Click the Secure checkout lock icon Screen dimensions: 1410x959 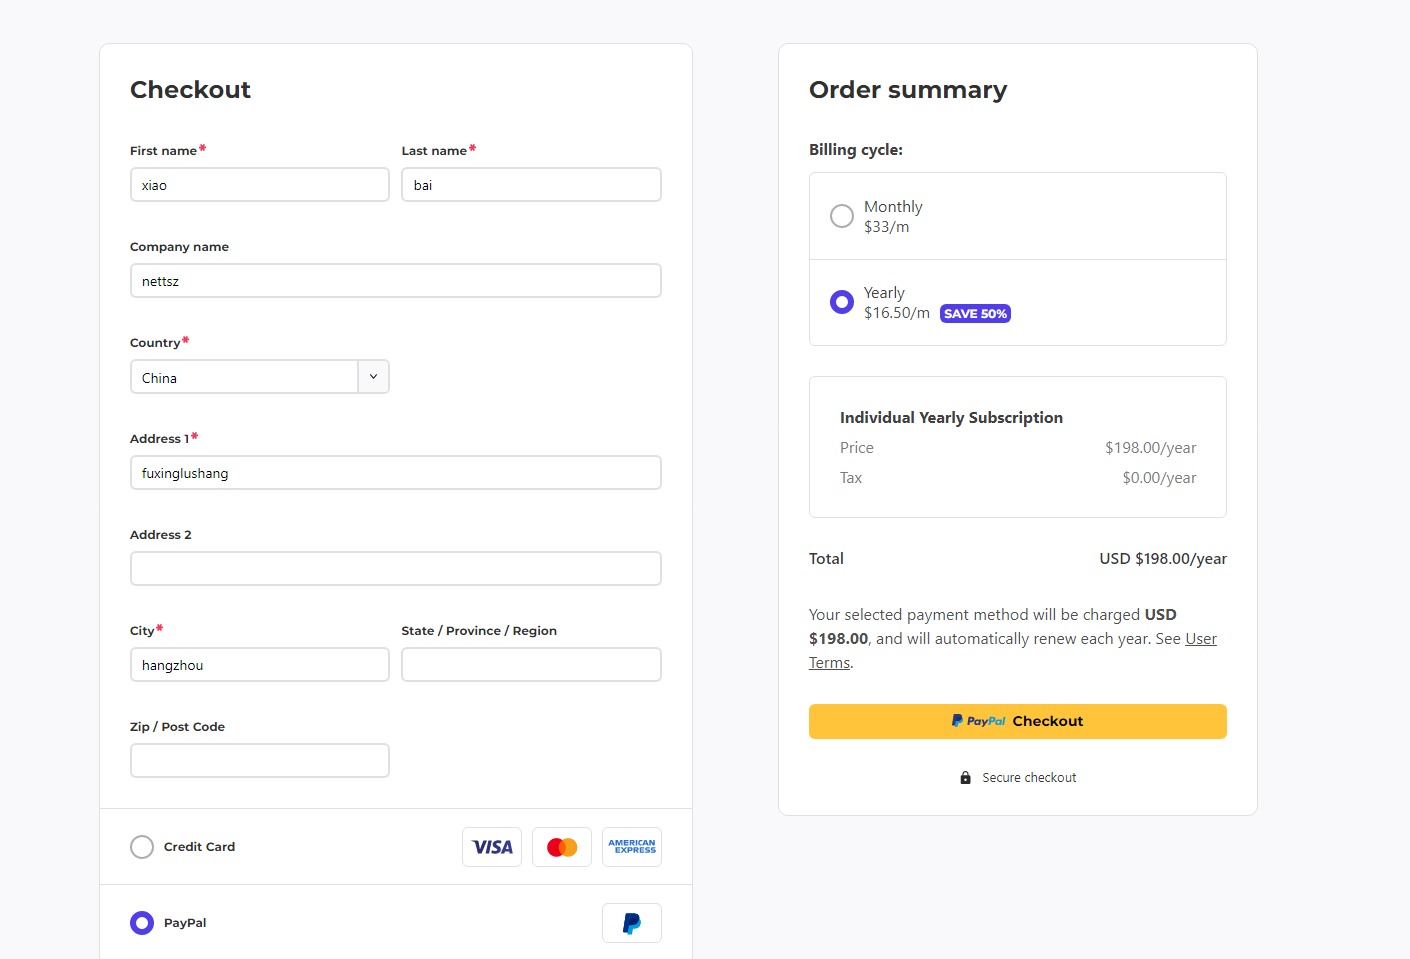point(965,778)
